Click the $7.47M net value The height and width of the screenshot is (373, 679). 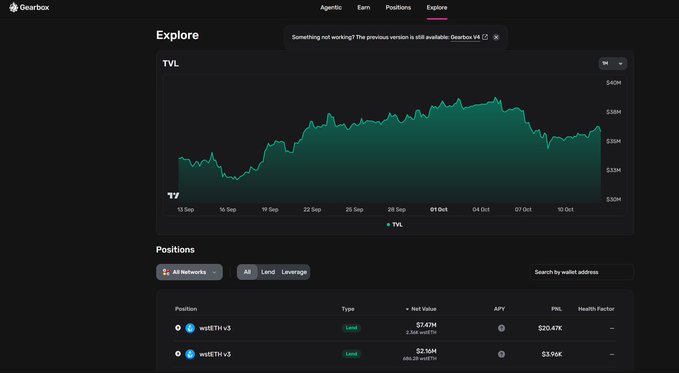click(x=426, y=325)
